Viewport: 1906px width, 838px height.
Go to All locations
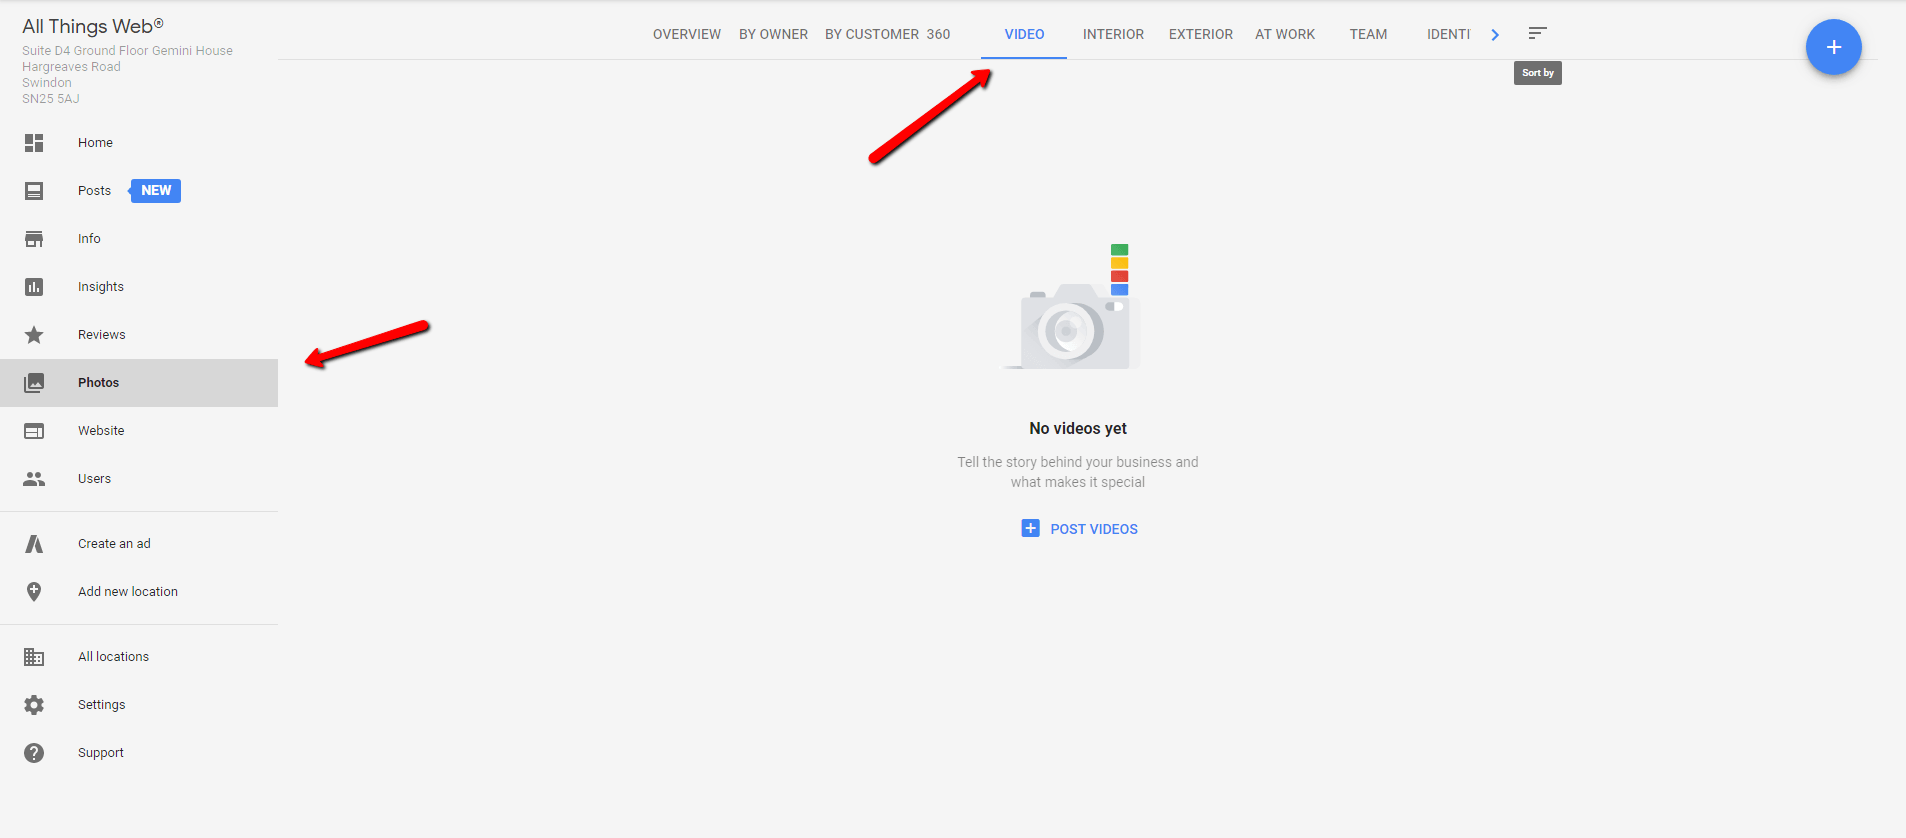[x=113, y=657]
